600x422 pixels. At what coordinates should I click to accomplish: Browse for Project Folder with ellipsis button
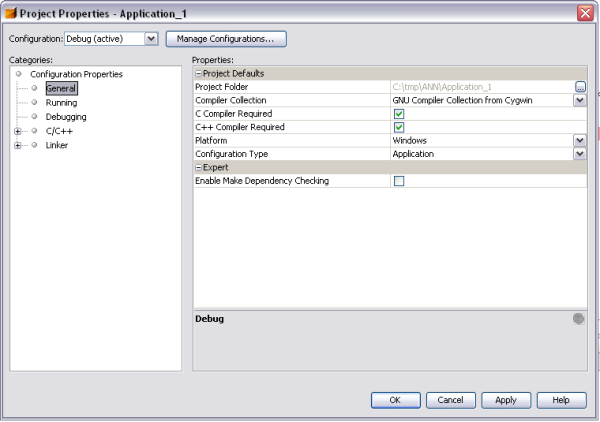click(x=580, y=87)
